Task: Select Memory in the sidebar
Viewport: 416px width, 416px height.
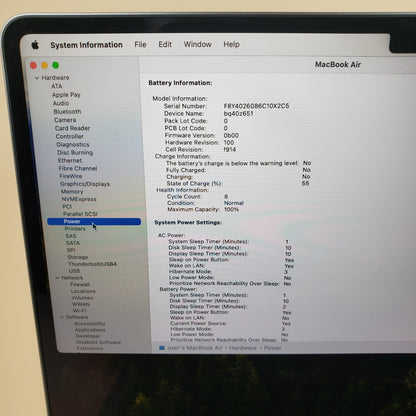Action: point(72,192)
